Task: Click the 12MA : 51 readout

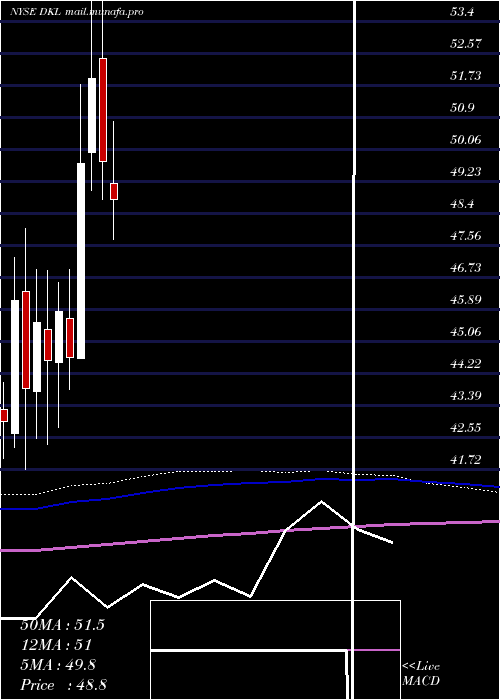Action: (x=56, y=645)
